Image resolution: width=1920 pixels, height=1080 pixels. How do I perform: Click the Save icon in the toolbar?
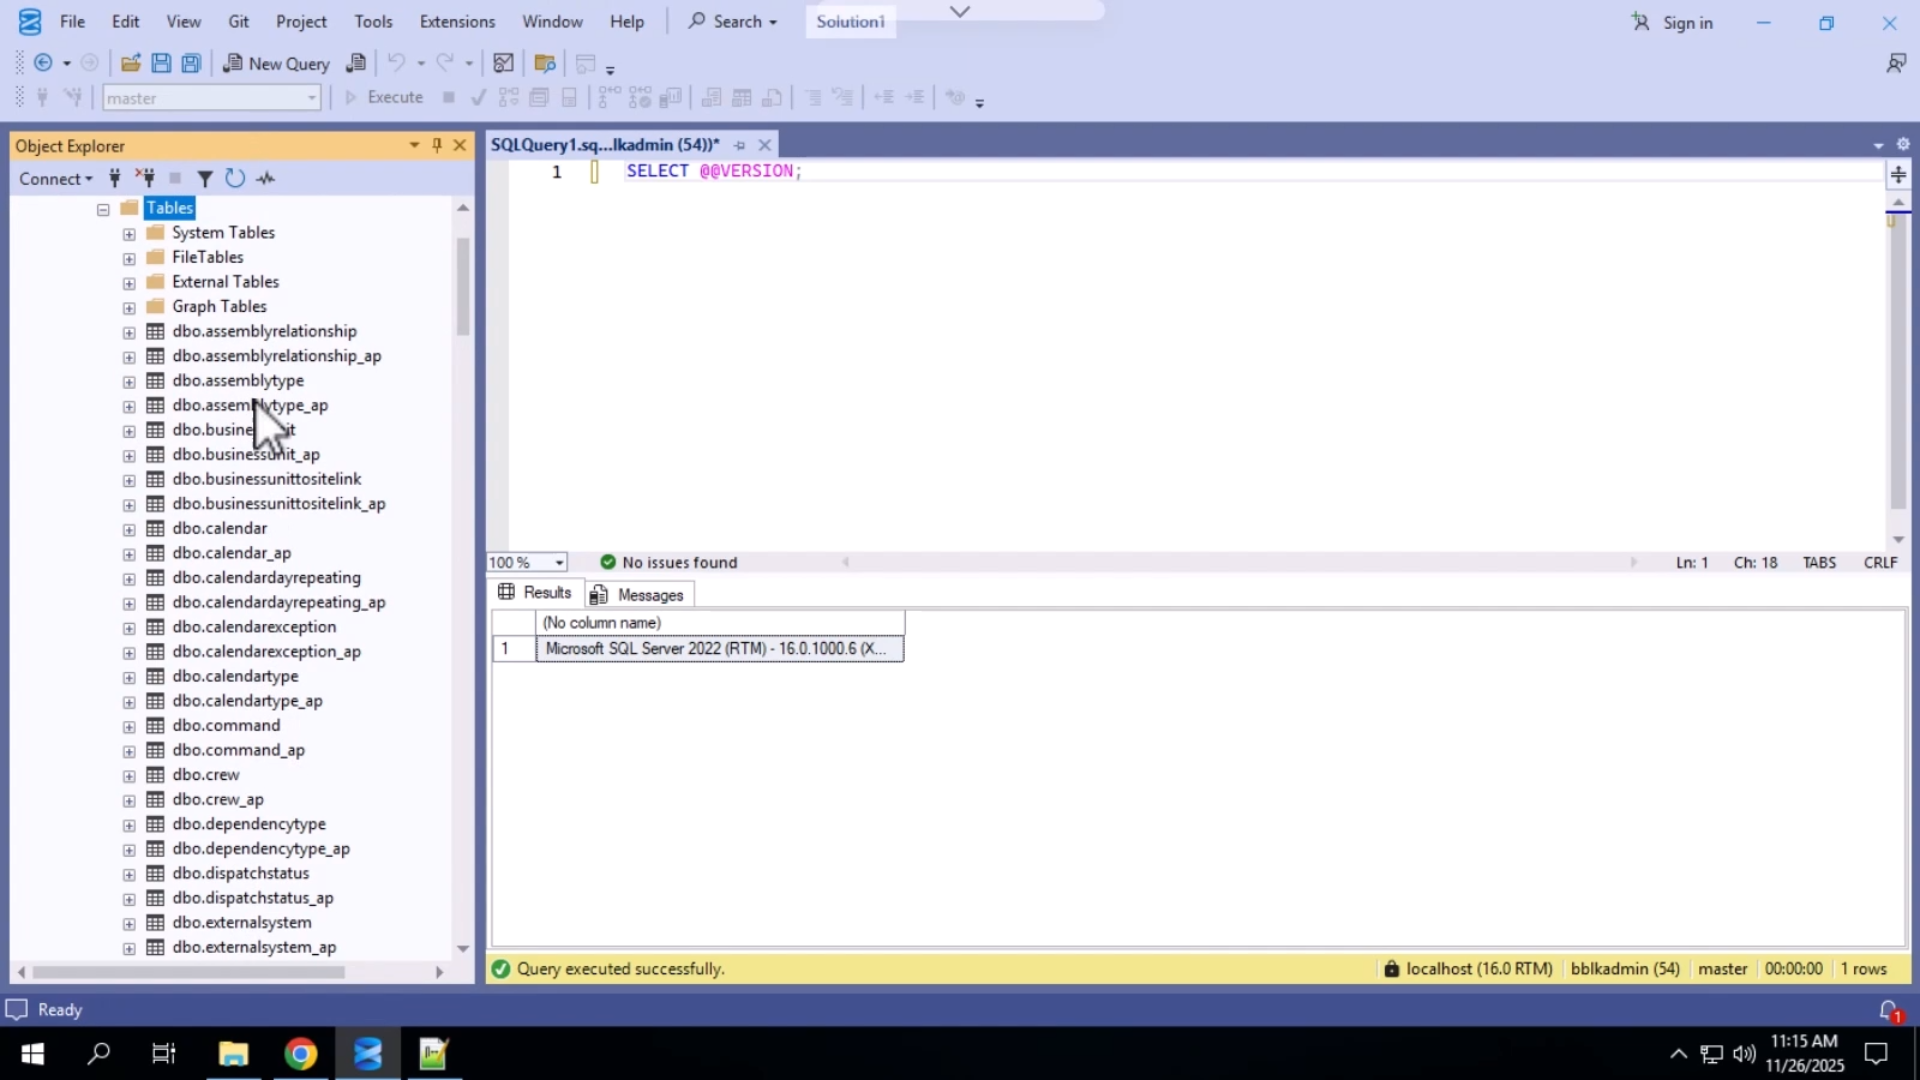click(x=160, y=63)
